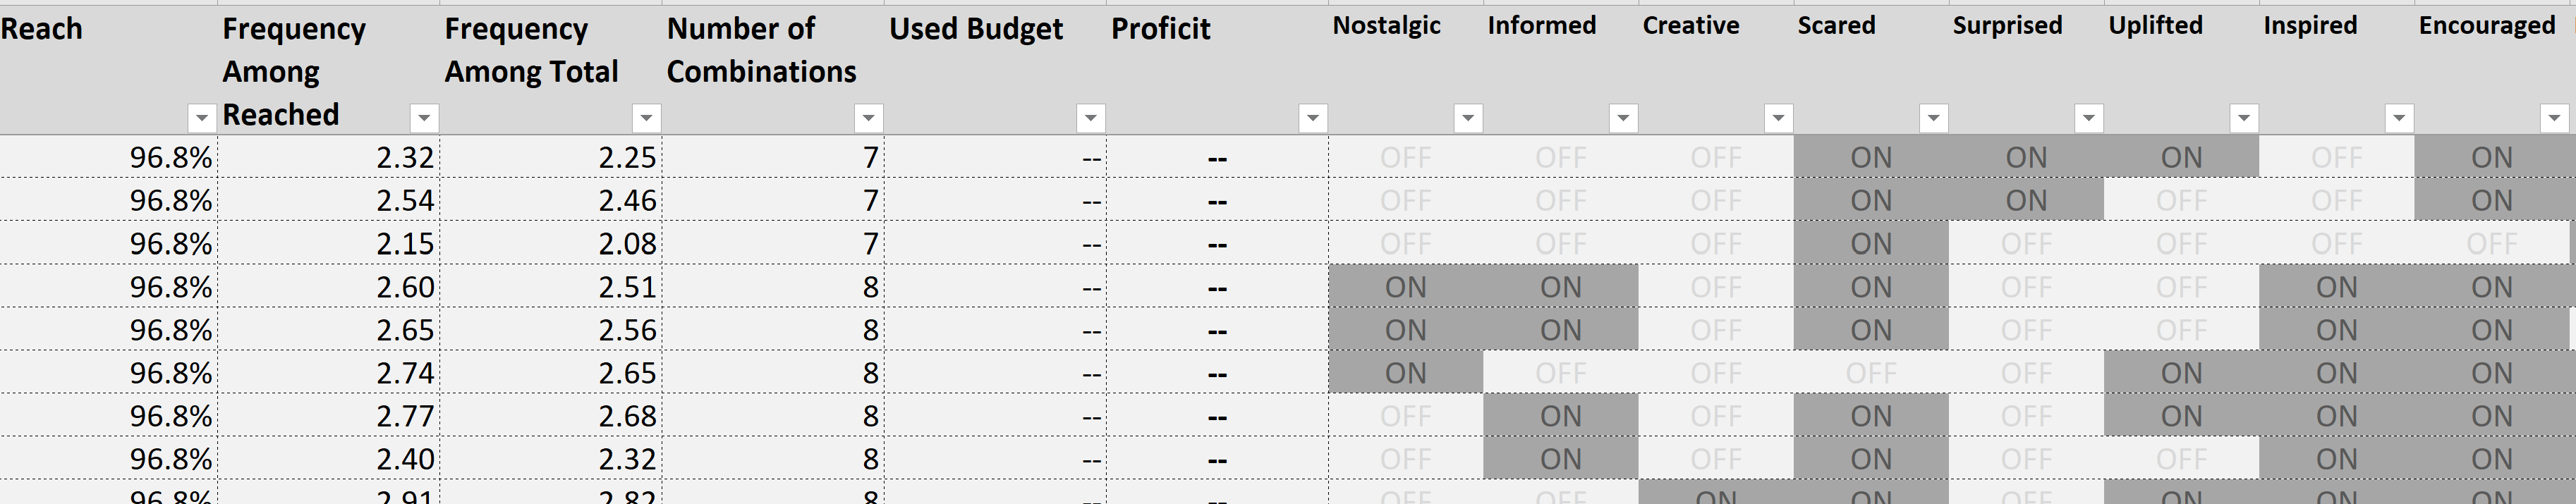This screenshot has width=2576, height=504.
Task: Open the Reach column filter dropdown
Action: coord(202,118)
